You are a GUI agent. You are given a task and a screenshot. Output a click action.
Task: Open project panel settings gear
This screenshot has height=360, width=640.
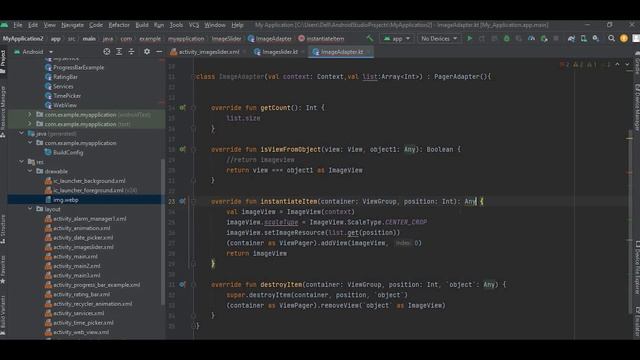(x=147, y=52)
